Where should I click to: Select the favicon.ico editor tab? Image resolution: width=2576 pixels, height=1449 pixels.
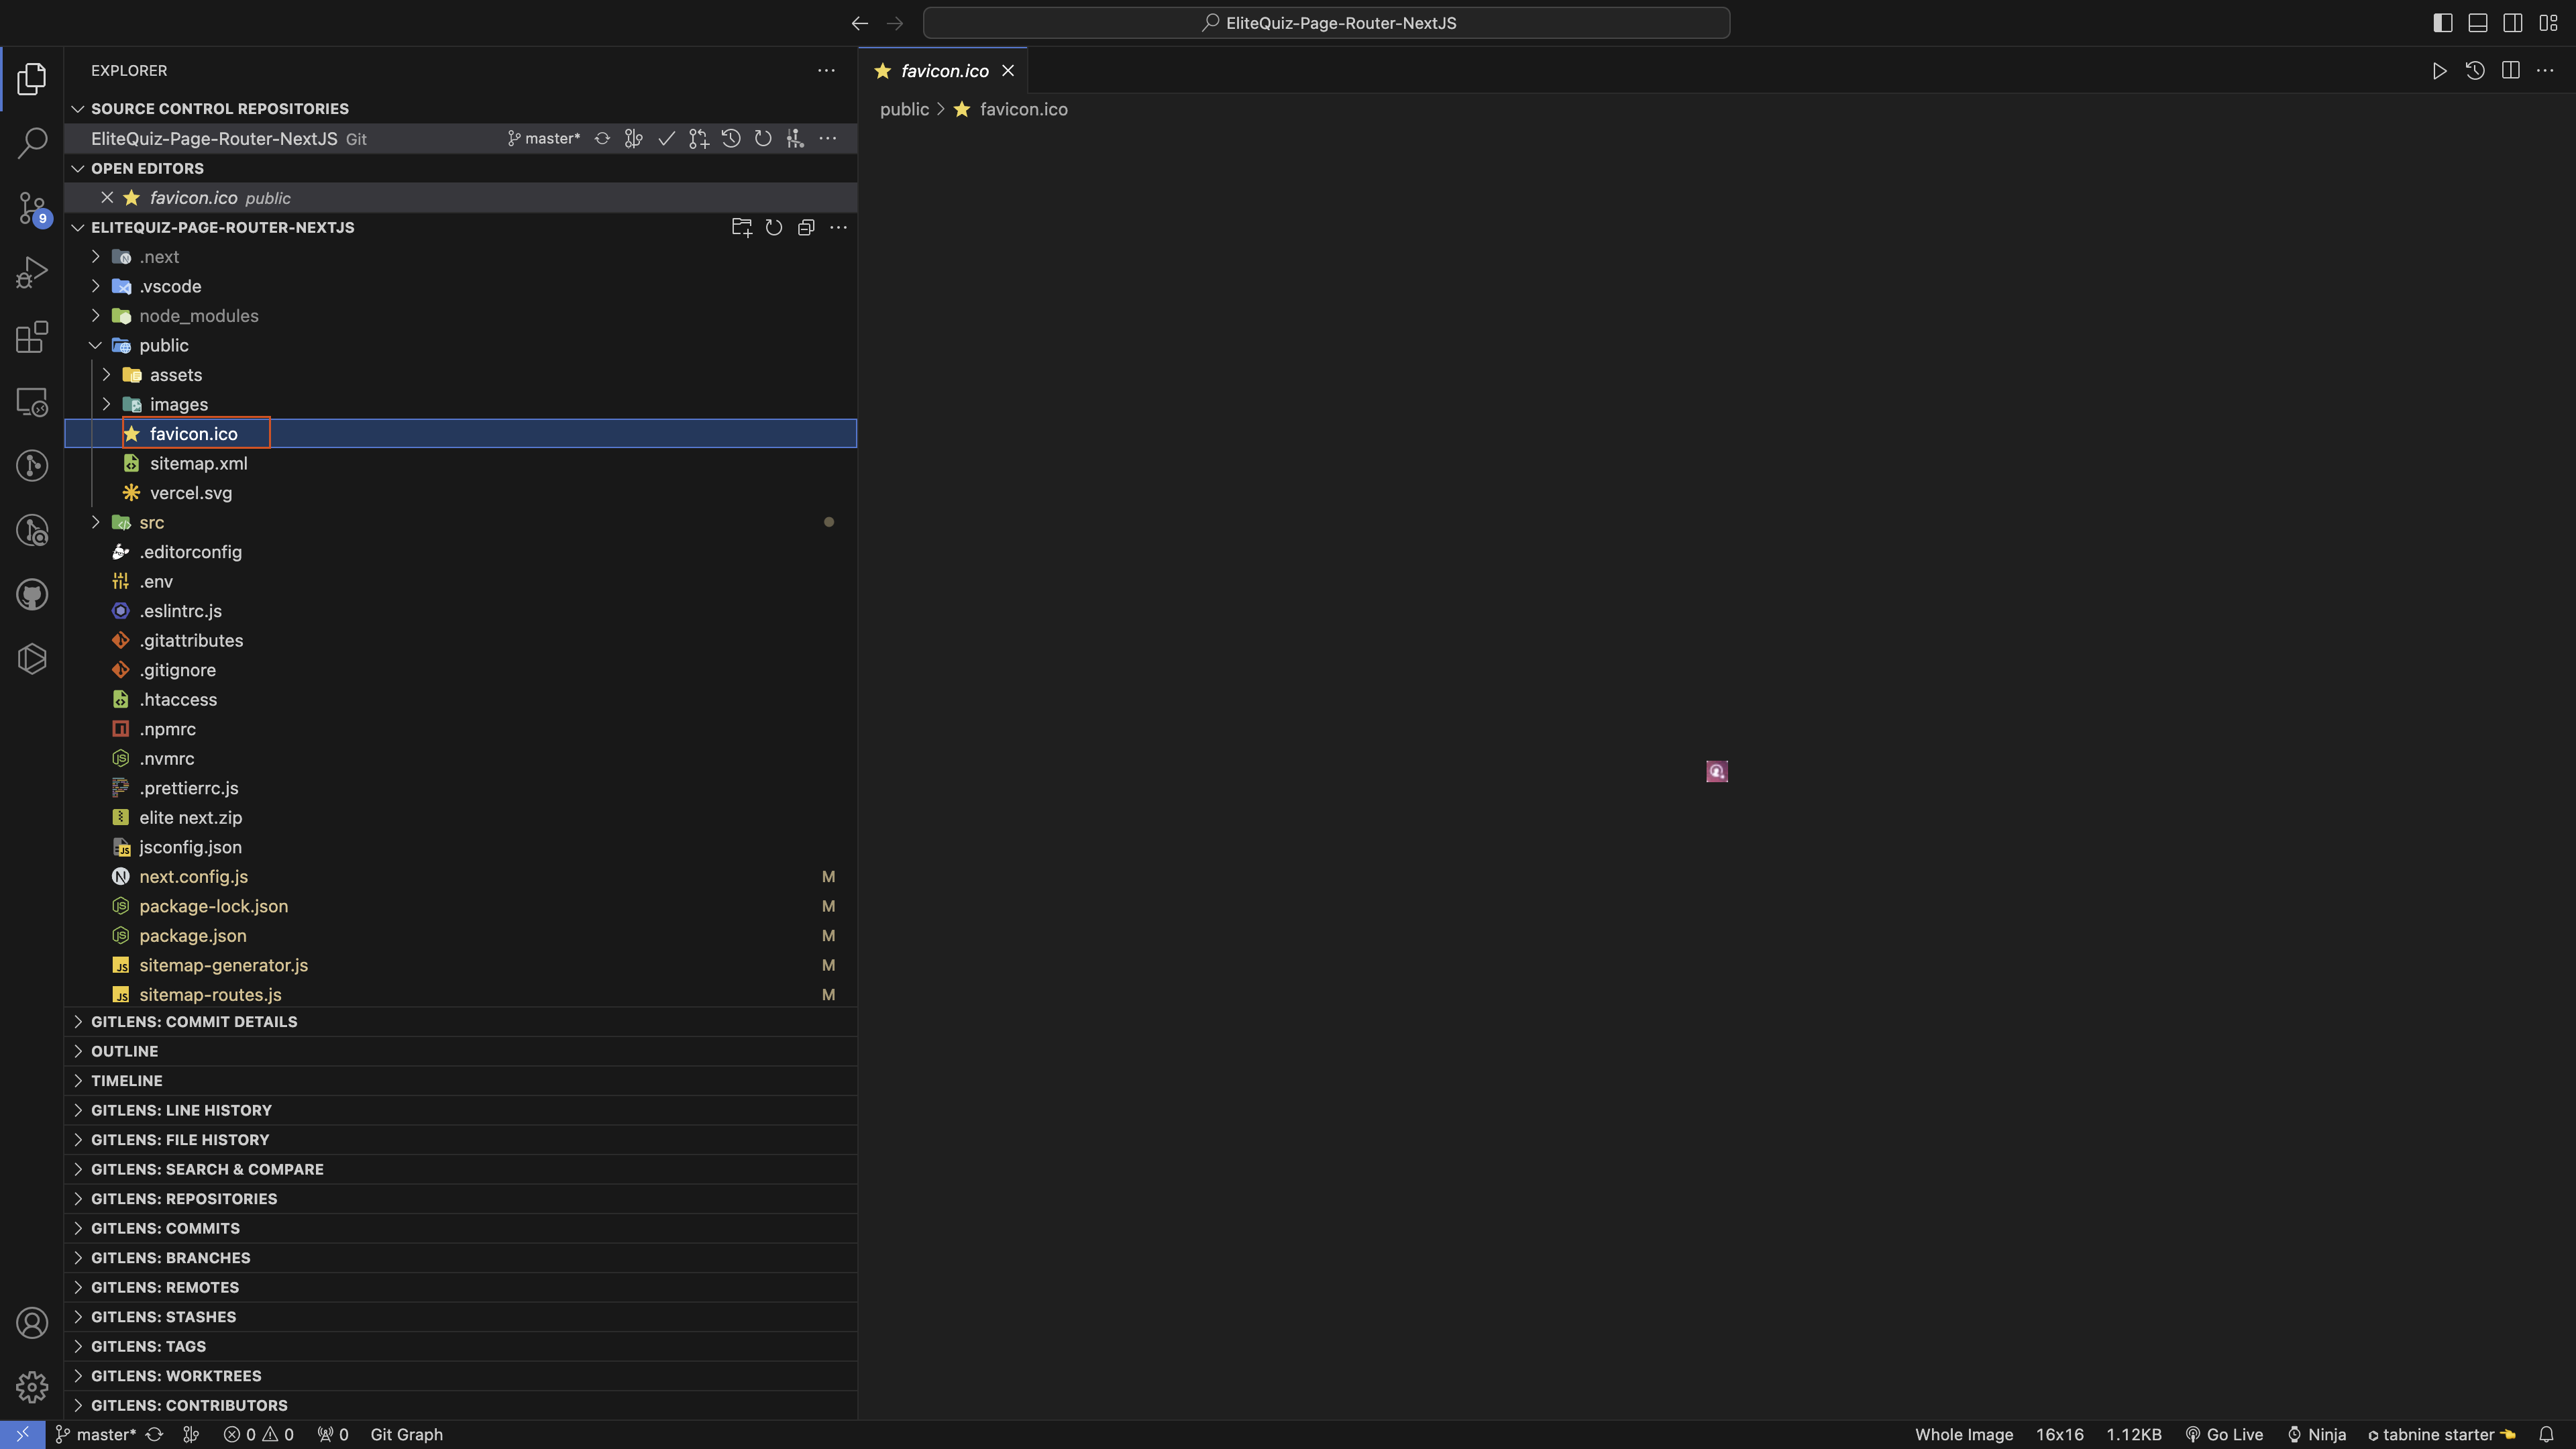pyautogui.click(x=943, y=71)
